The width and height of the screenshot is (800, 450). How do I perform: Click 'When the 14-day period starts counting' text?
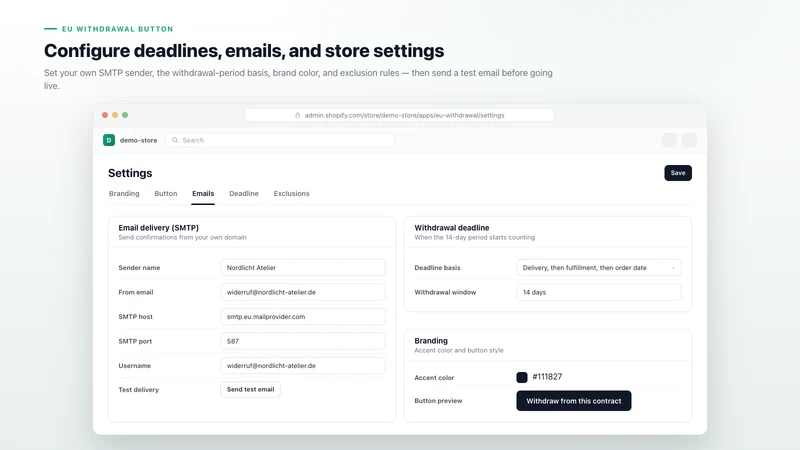(x=474, y=237)
